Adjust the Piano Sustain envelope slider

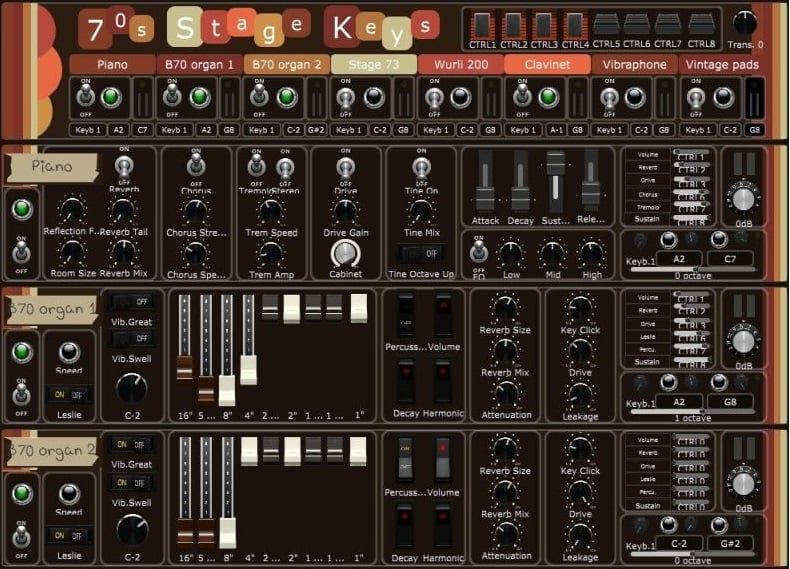[555, 164]
